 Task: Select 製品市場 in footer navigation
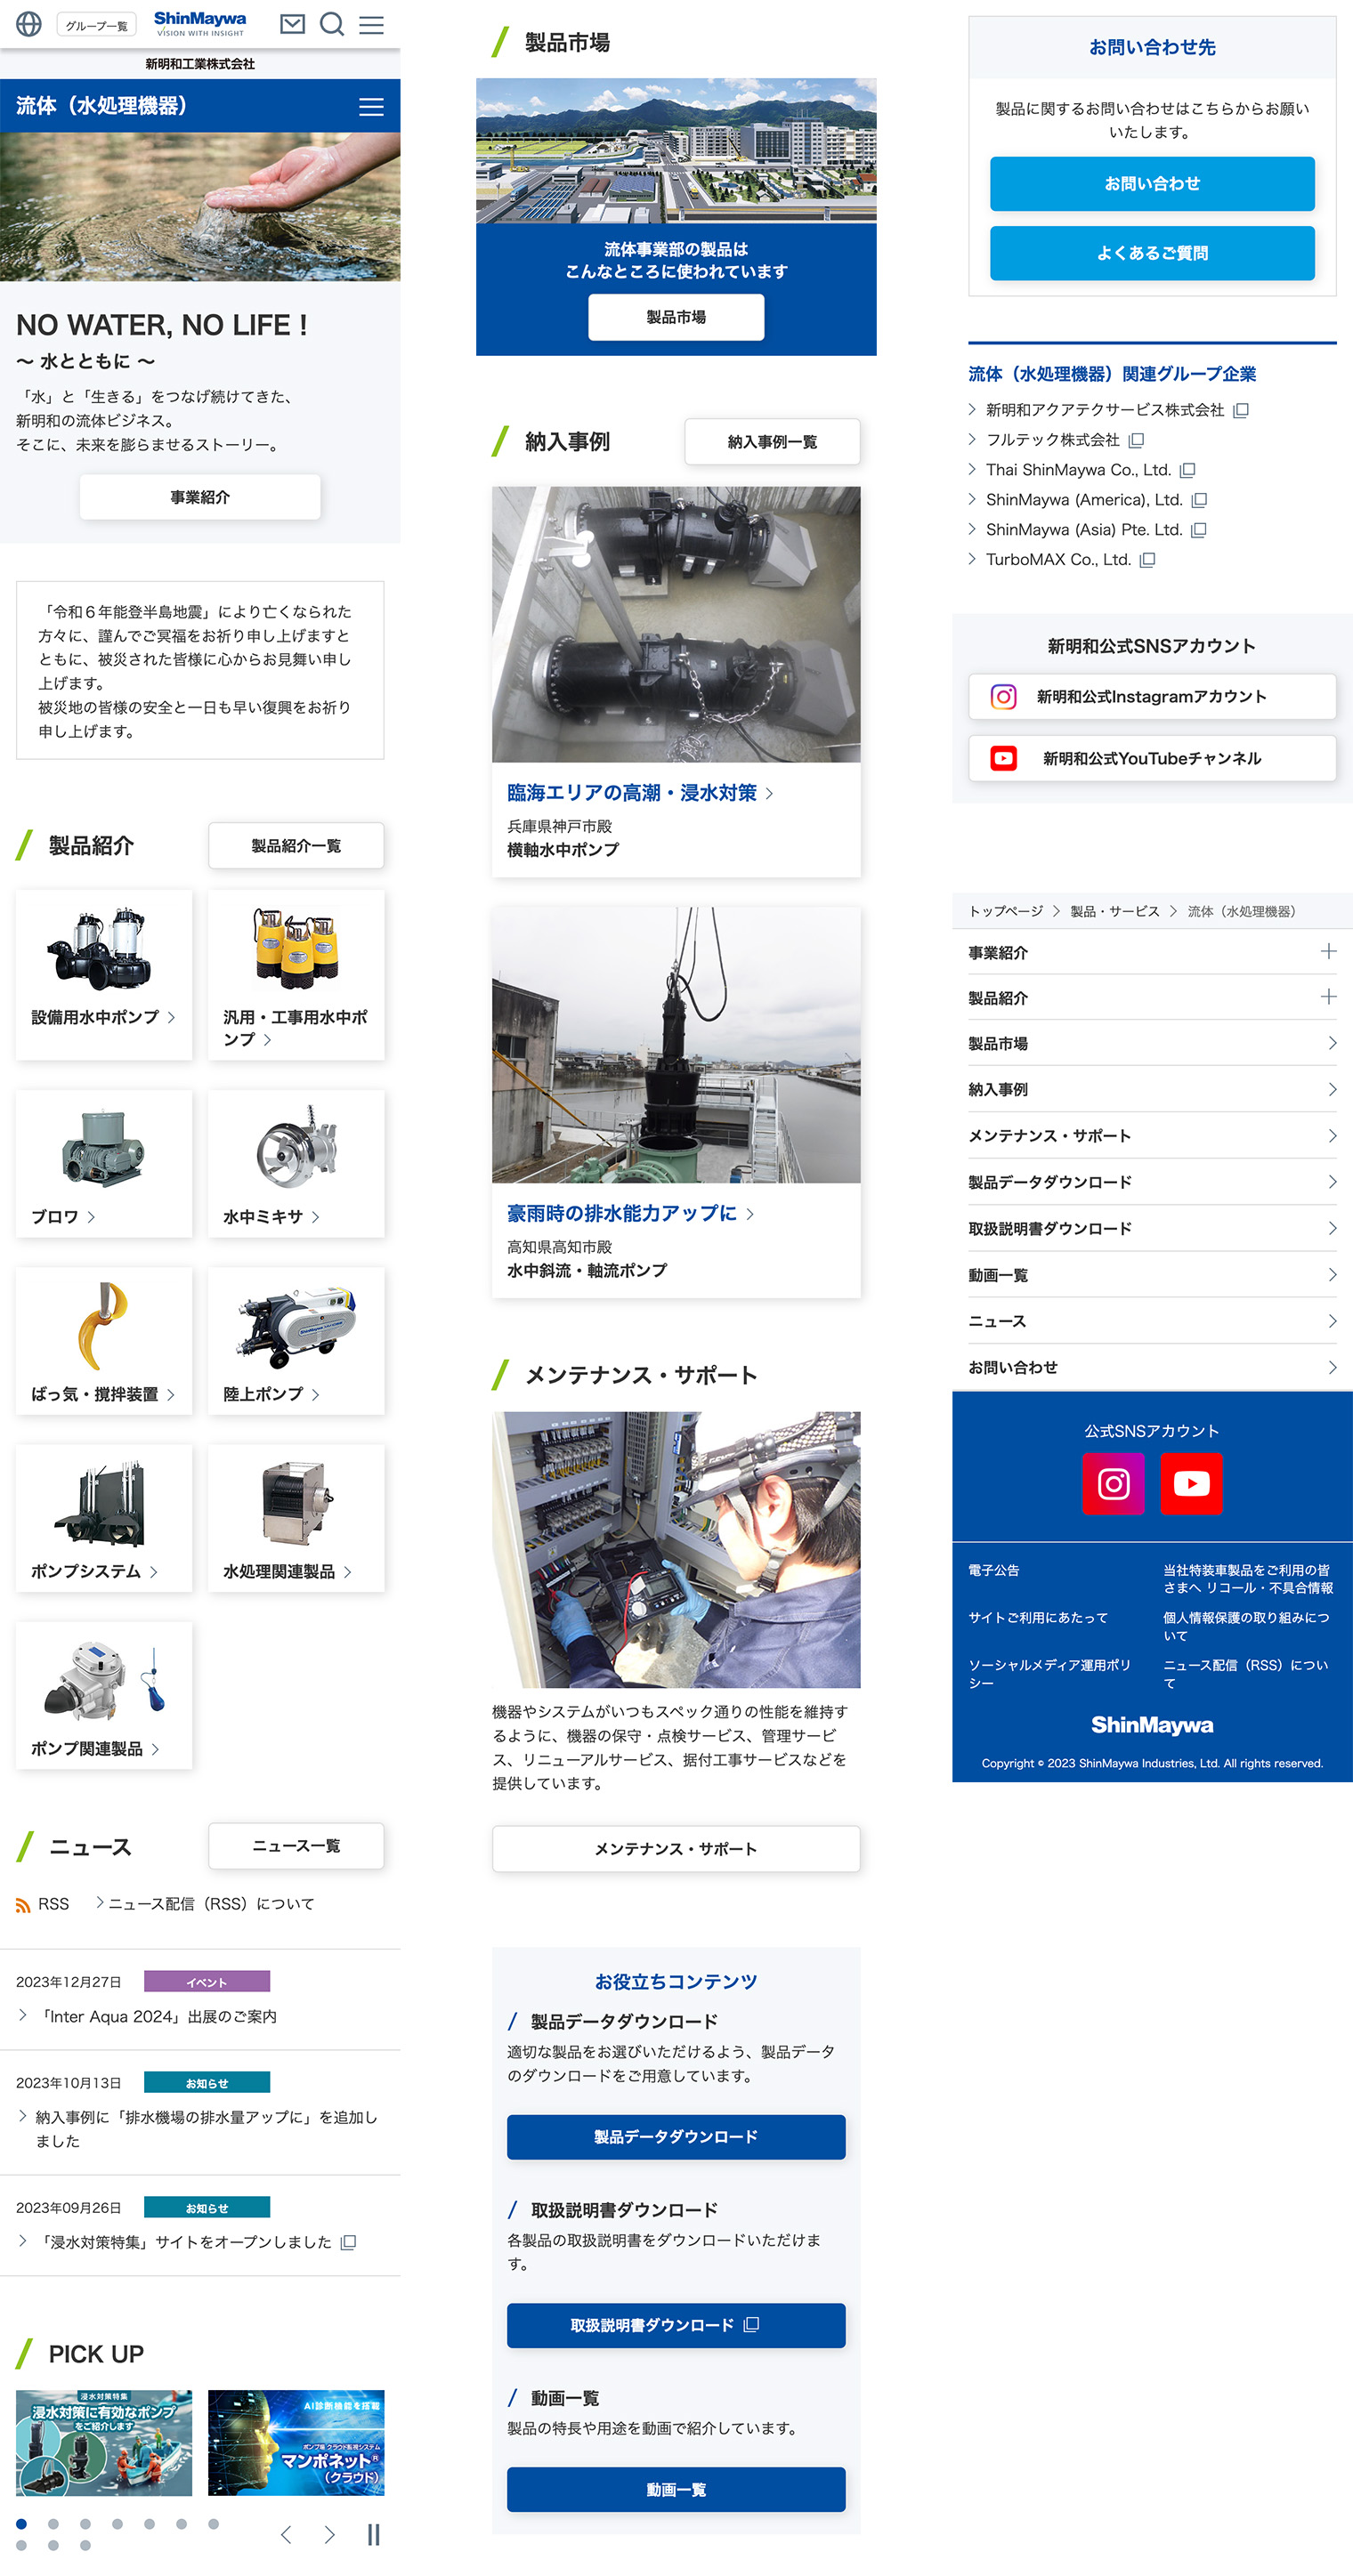tap(1151, 1043)
